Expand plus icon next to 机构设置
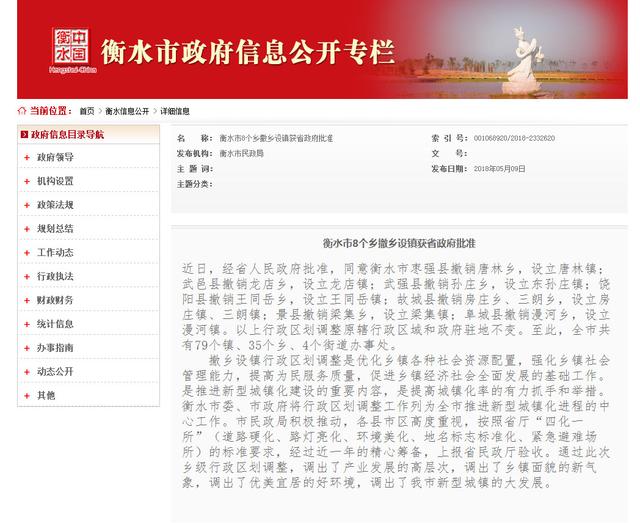 pos(27,181)
